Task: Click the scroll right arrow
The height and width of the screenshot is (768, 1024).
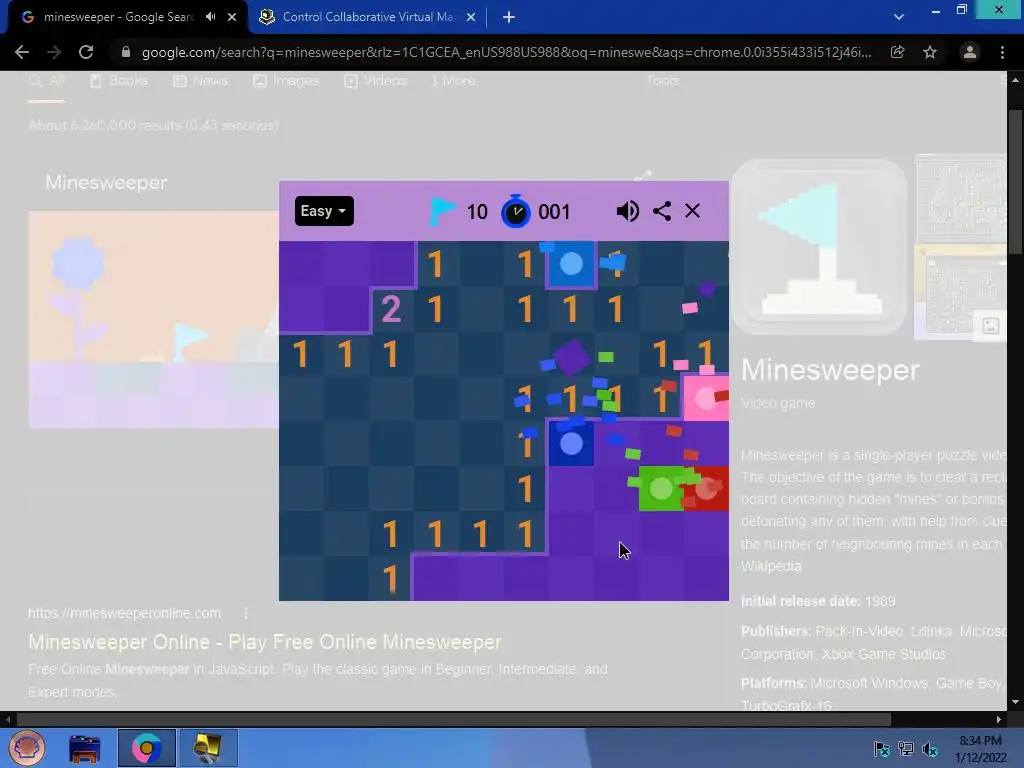Action: pos(999,719)
